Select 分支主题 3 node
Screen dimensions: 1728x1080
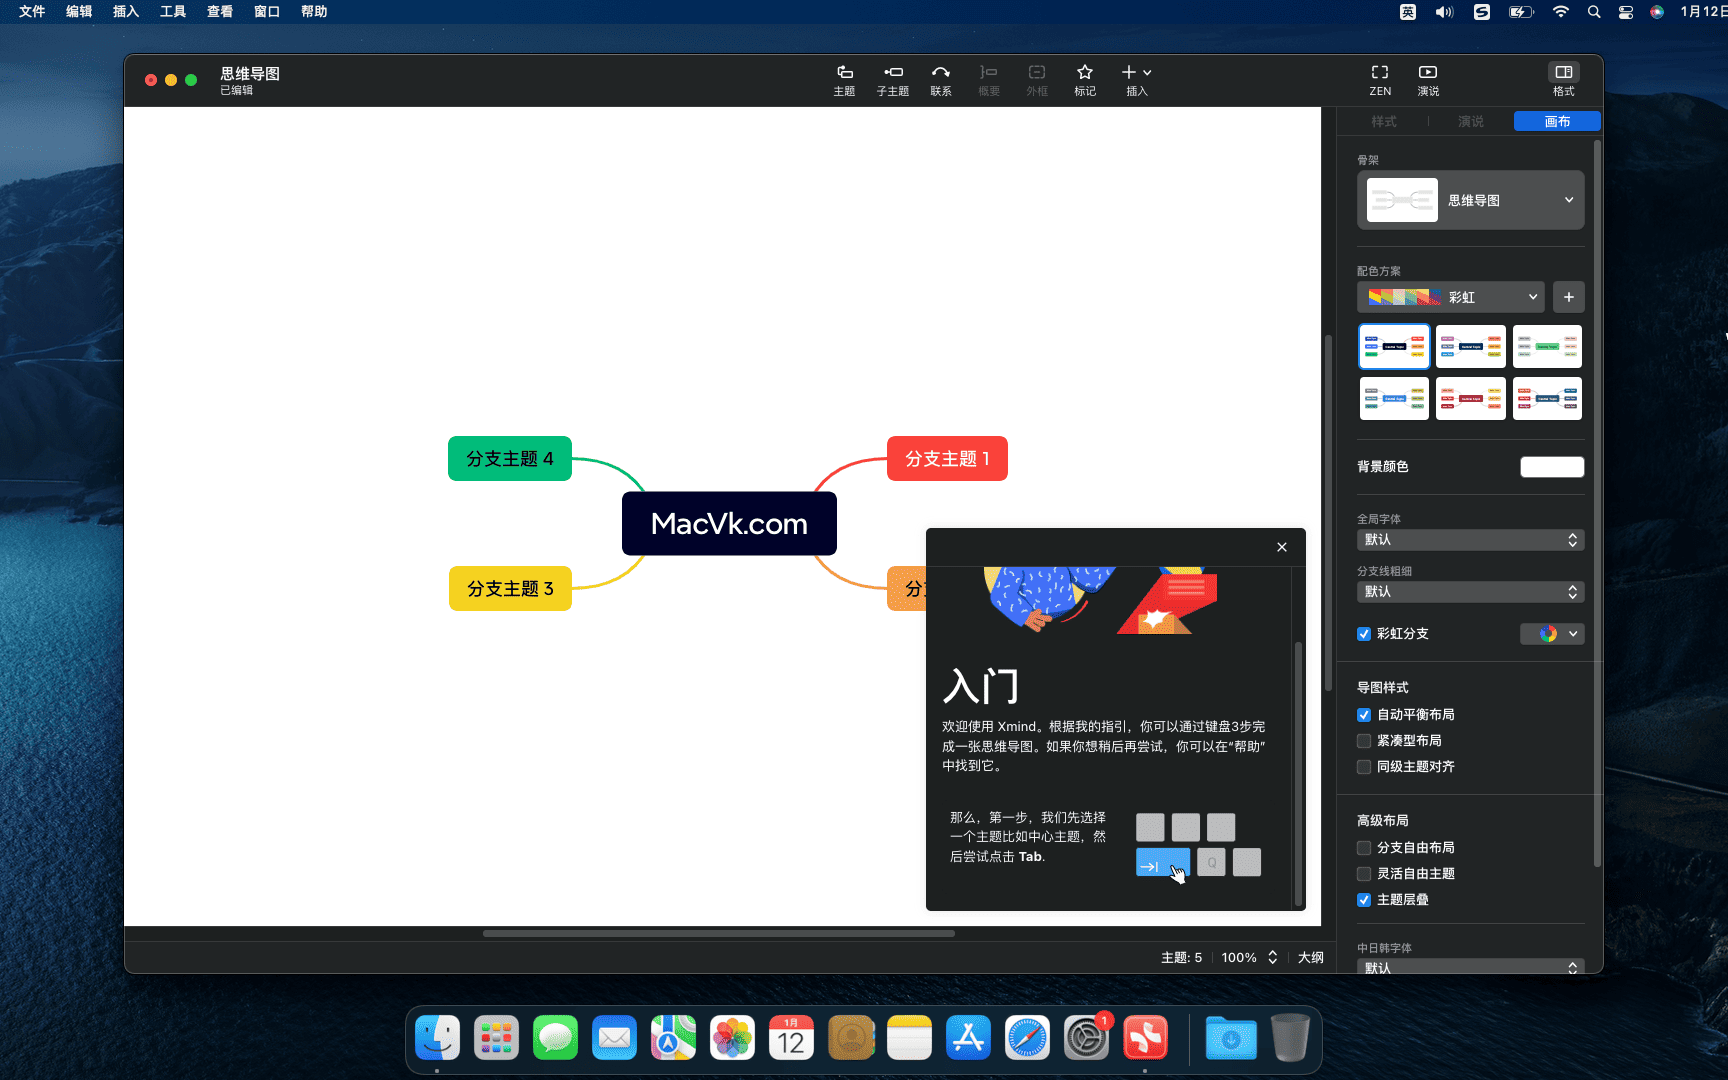510,589
